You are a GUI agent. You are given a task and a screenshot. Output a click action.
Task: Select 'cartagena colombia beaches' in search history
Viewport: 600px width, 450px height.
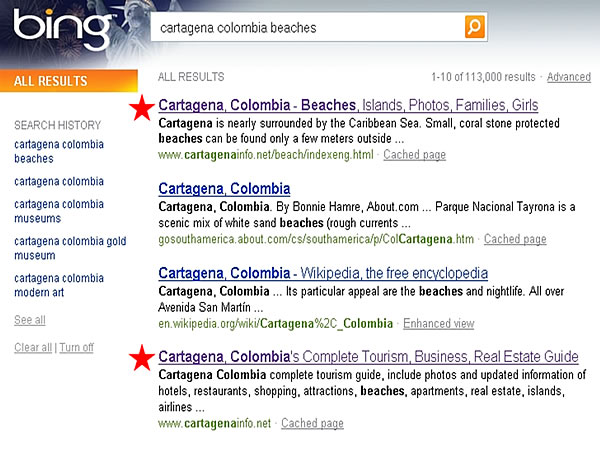click(48, 151)
